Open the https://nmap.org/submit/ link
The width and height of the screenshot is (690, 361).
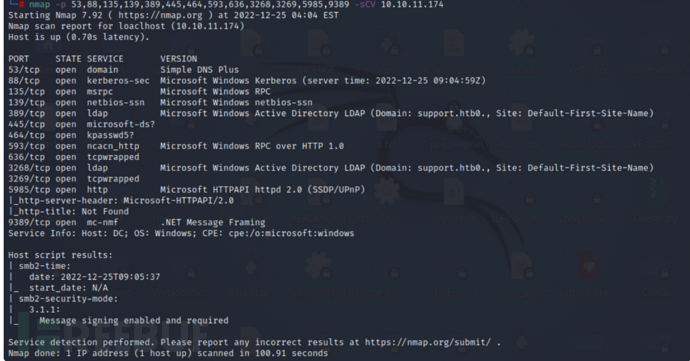click(428, 342)
